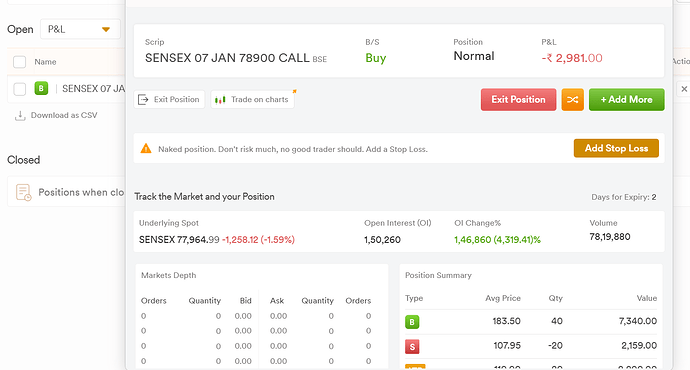This screenshot has height=370, width=690.
Task: Click the Buy label under B/S
Action: tap(376, 58)
